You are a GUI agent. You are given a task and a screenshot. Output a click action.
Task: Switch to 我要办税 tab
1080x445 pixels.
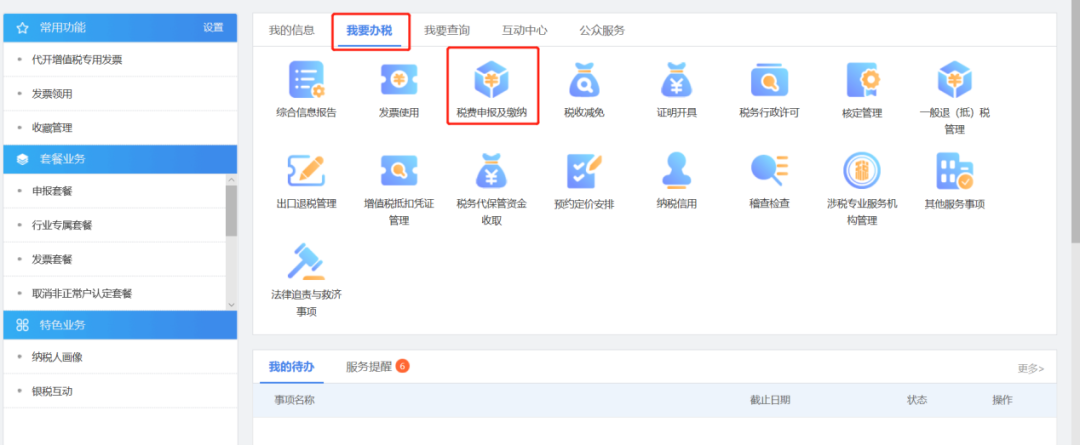(370, 30)
